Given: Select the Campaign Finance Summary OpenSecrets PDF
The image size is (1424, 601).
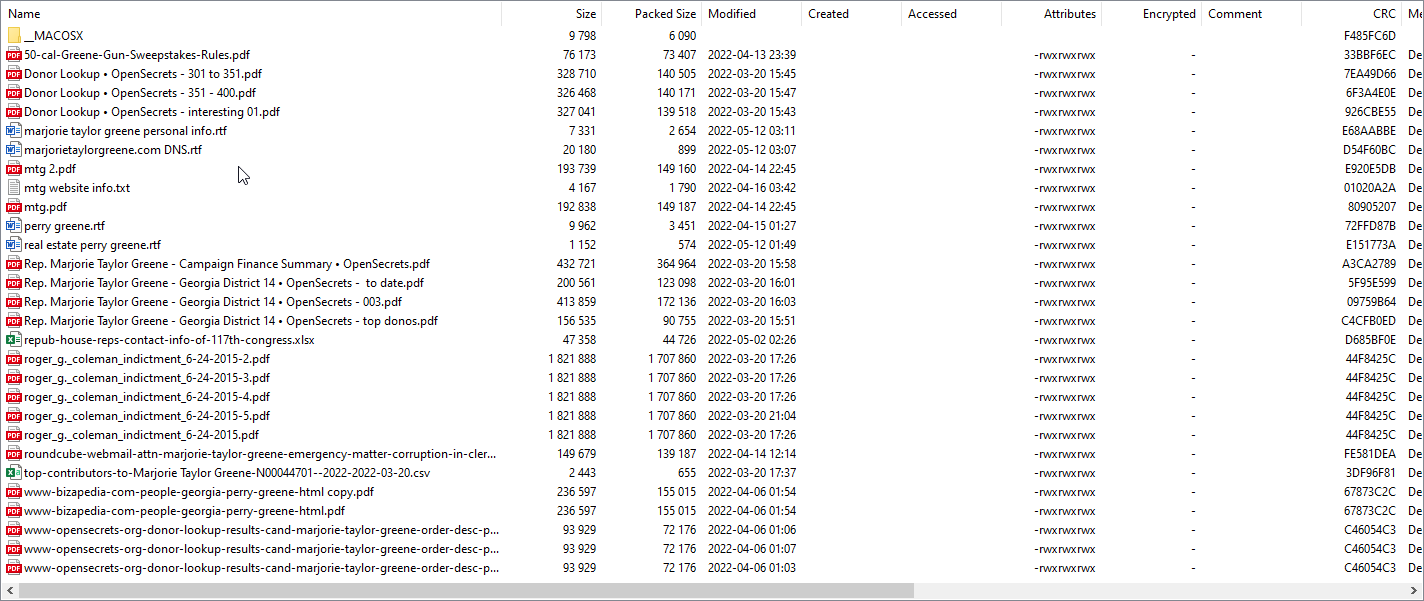Looking at the screenshot, I should (226, 264).
